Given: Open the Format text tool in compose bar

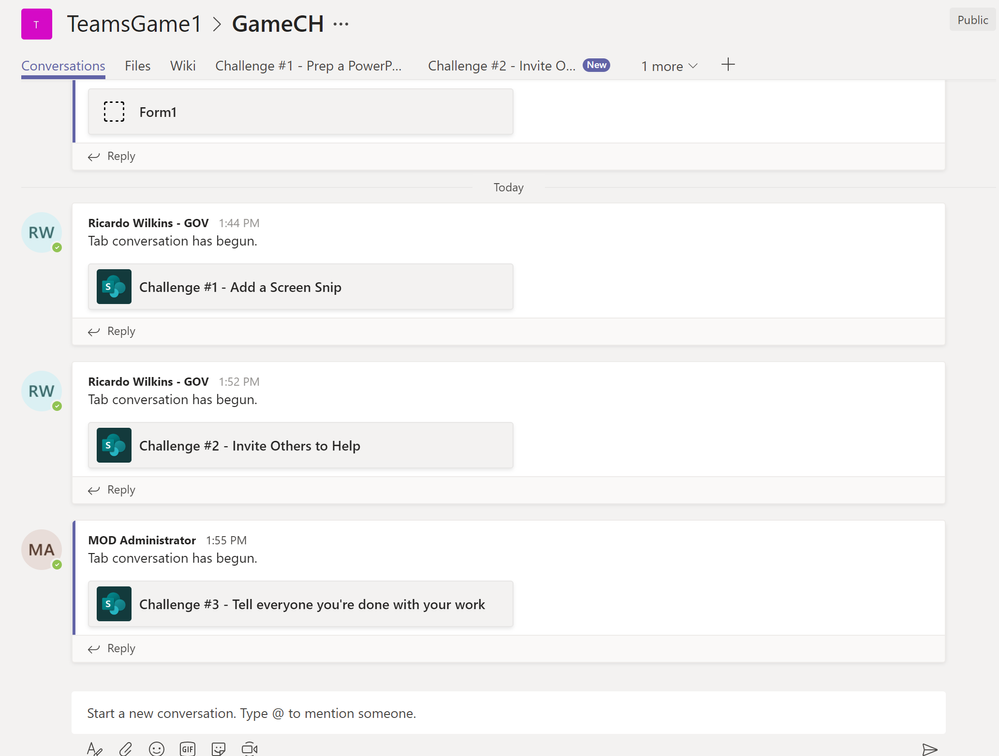Looking at the screenshot, I should (94, 749).
